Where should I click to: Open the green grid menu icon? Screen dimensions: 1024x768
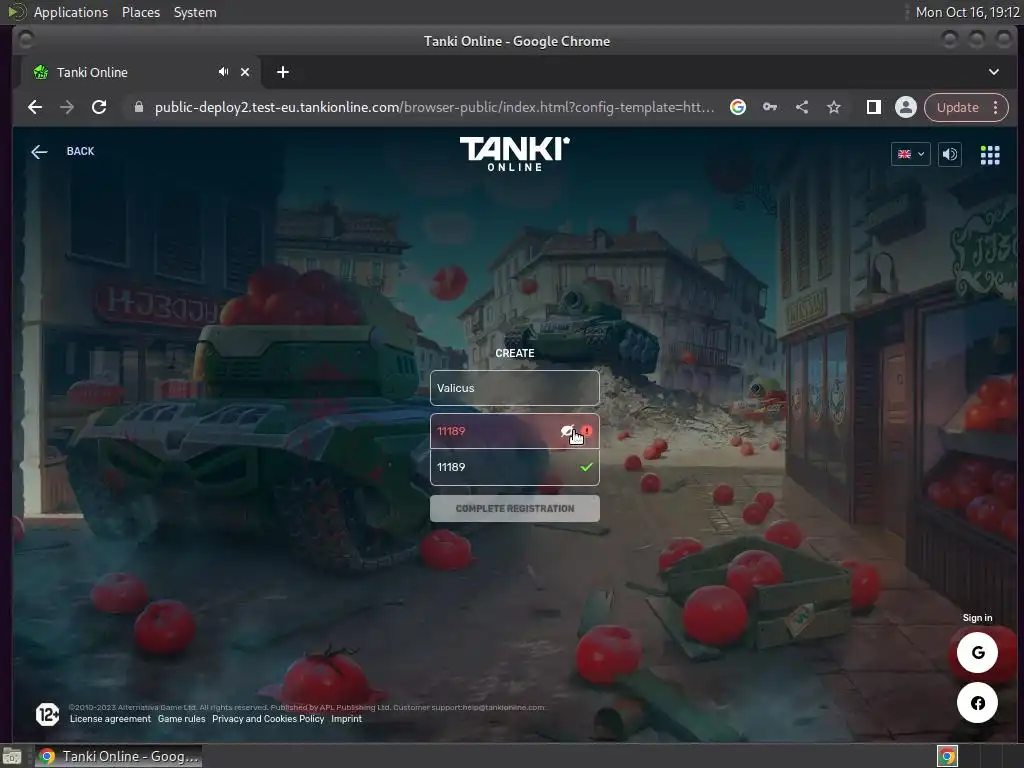[x=990, y=155]
